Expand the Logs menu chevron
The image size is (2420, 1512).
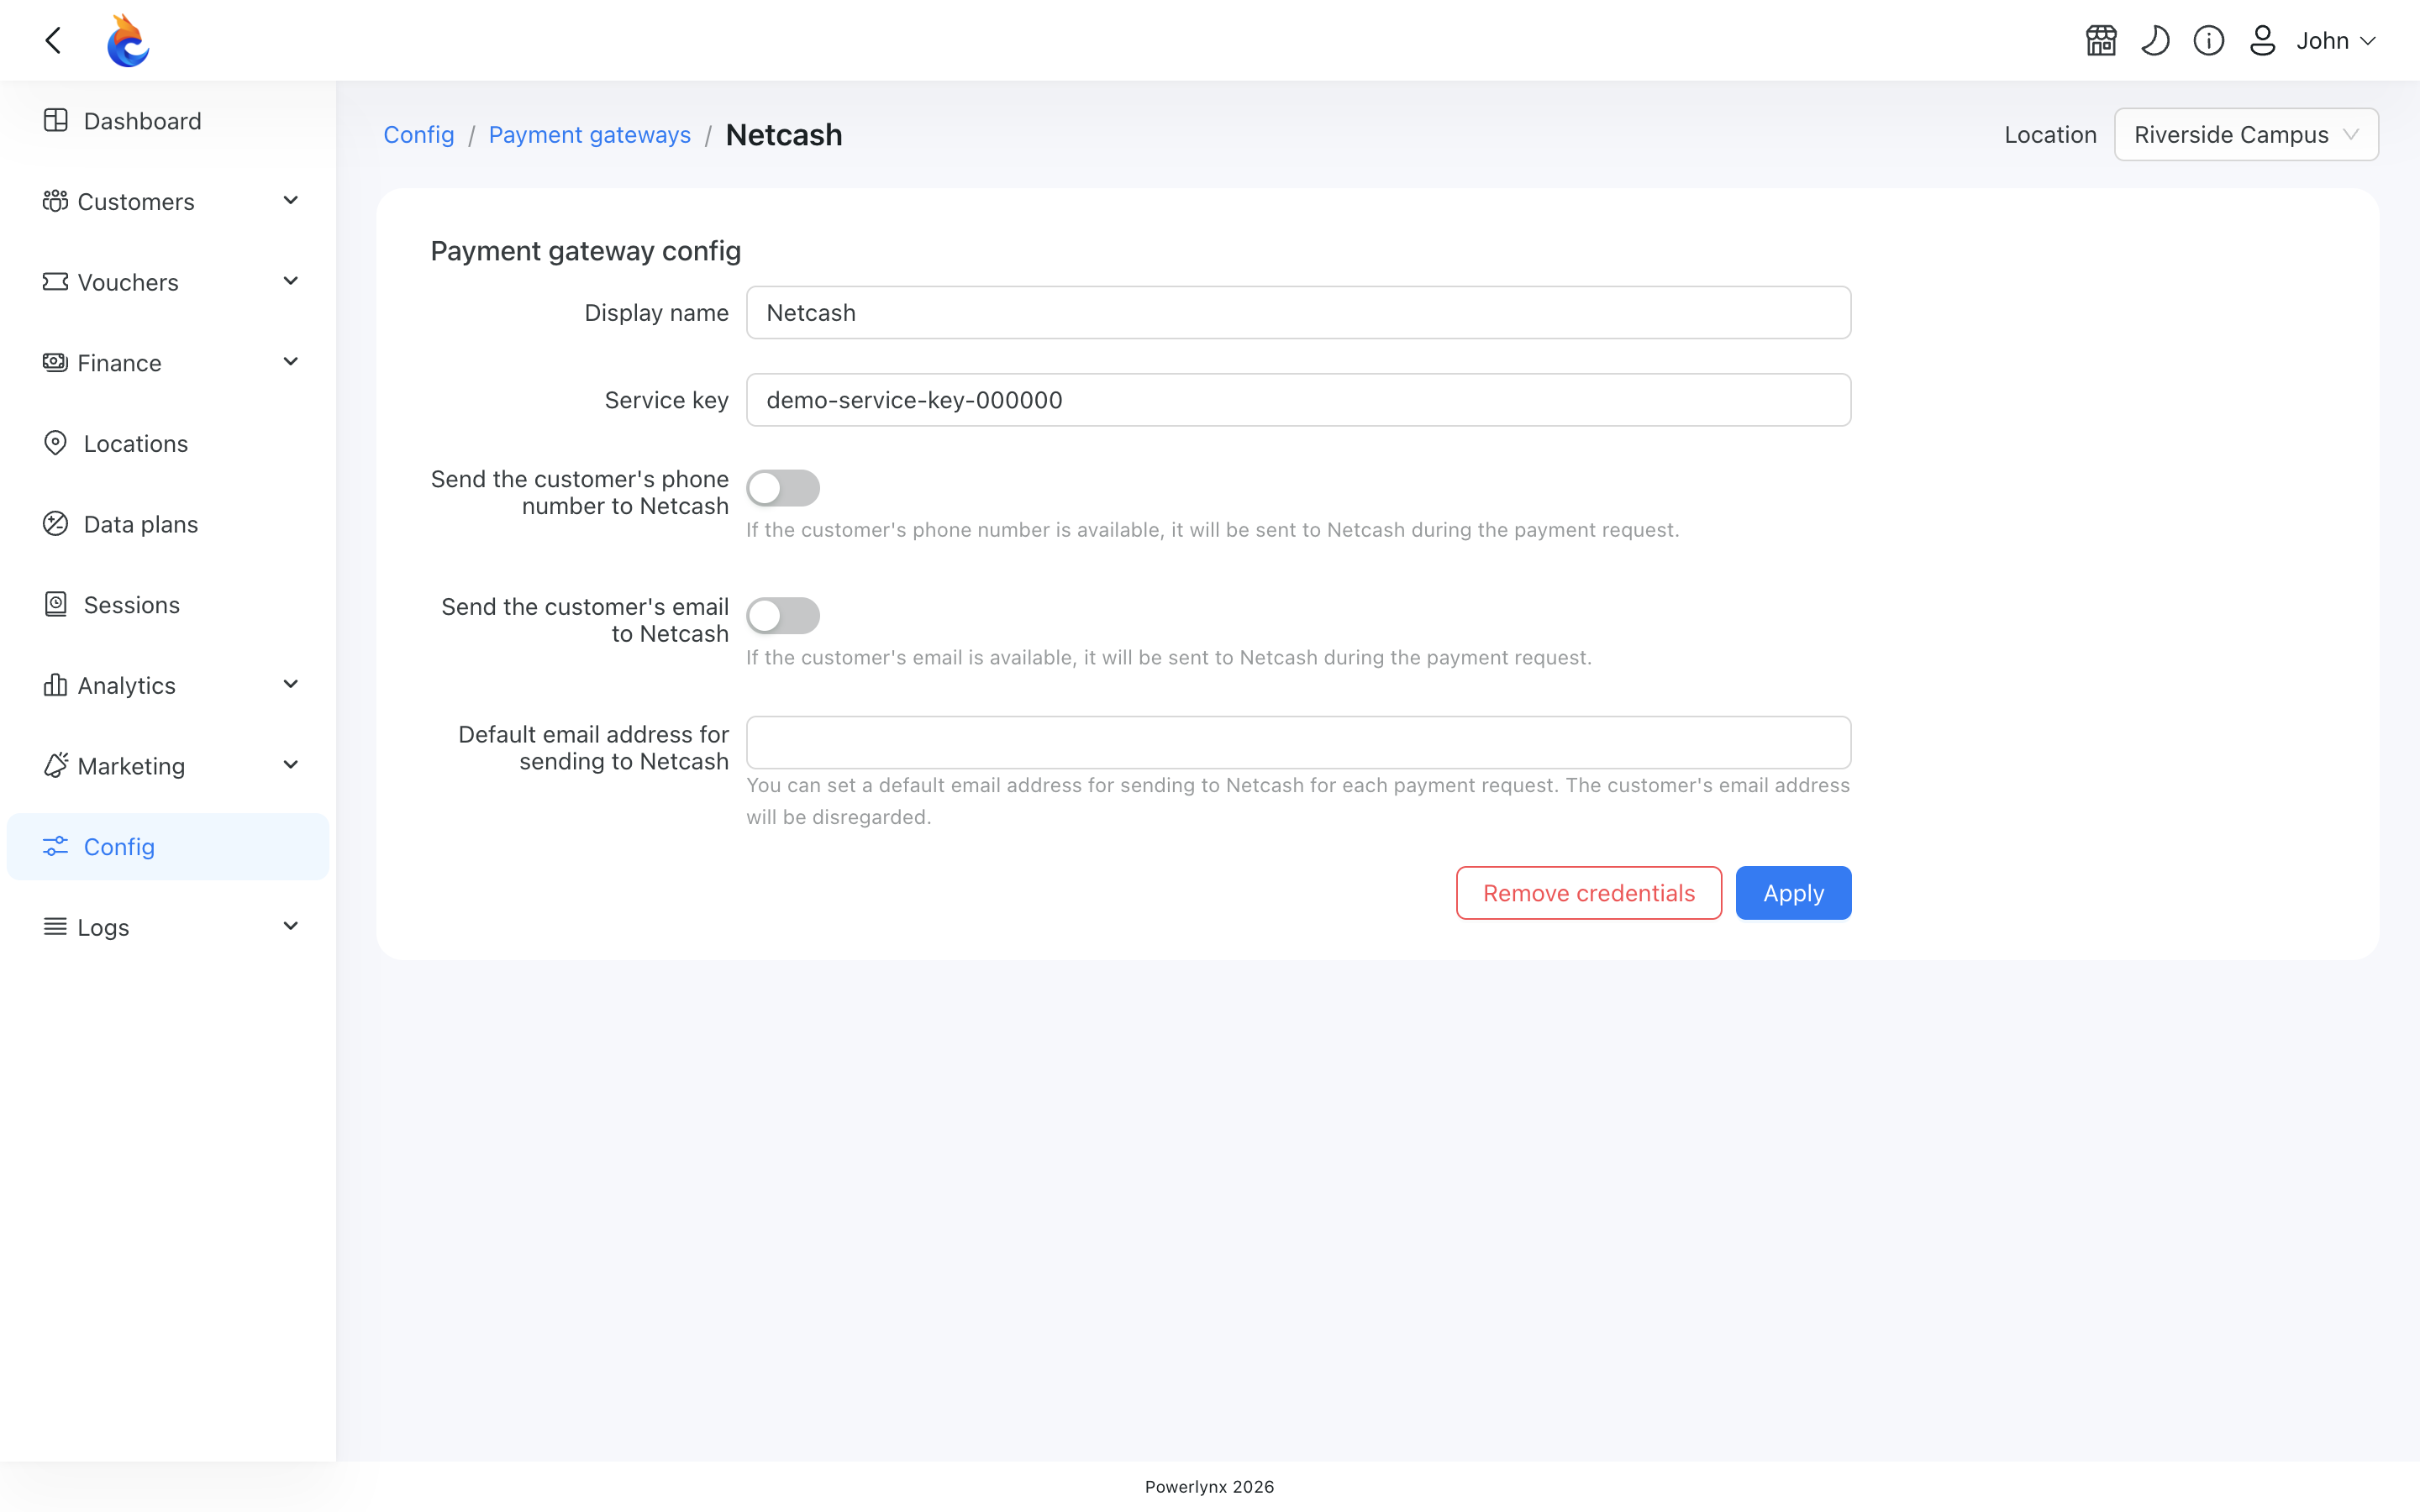[x=291, y=927]
